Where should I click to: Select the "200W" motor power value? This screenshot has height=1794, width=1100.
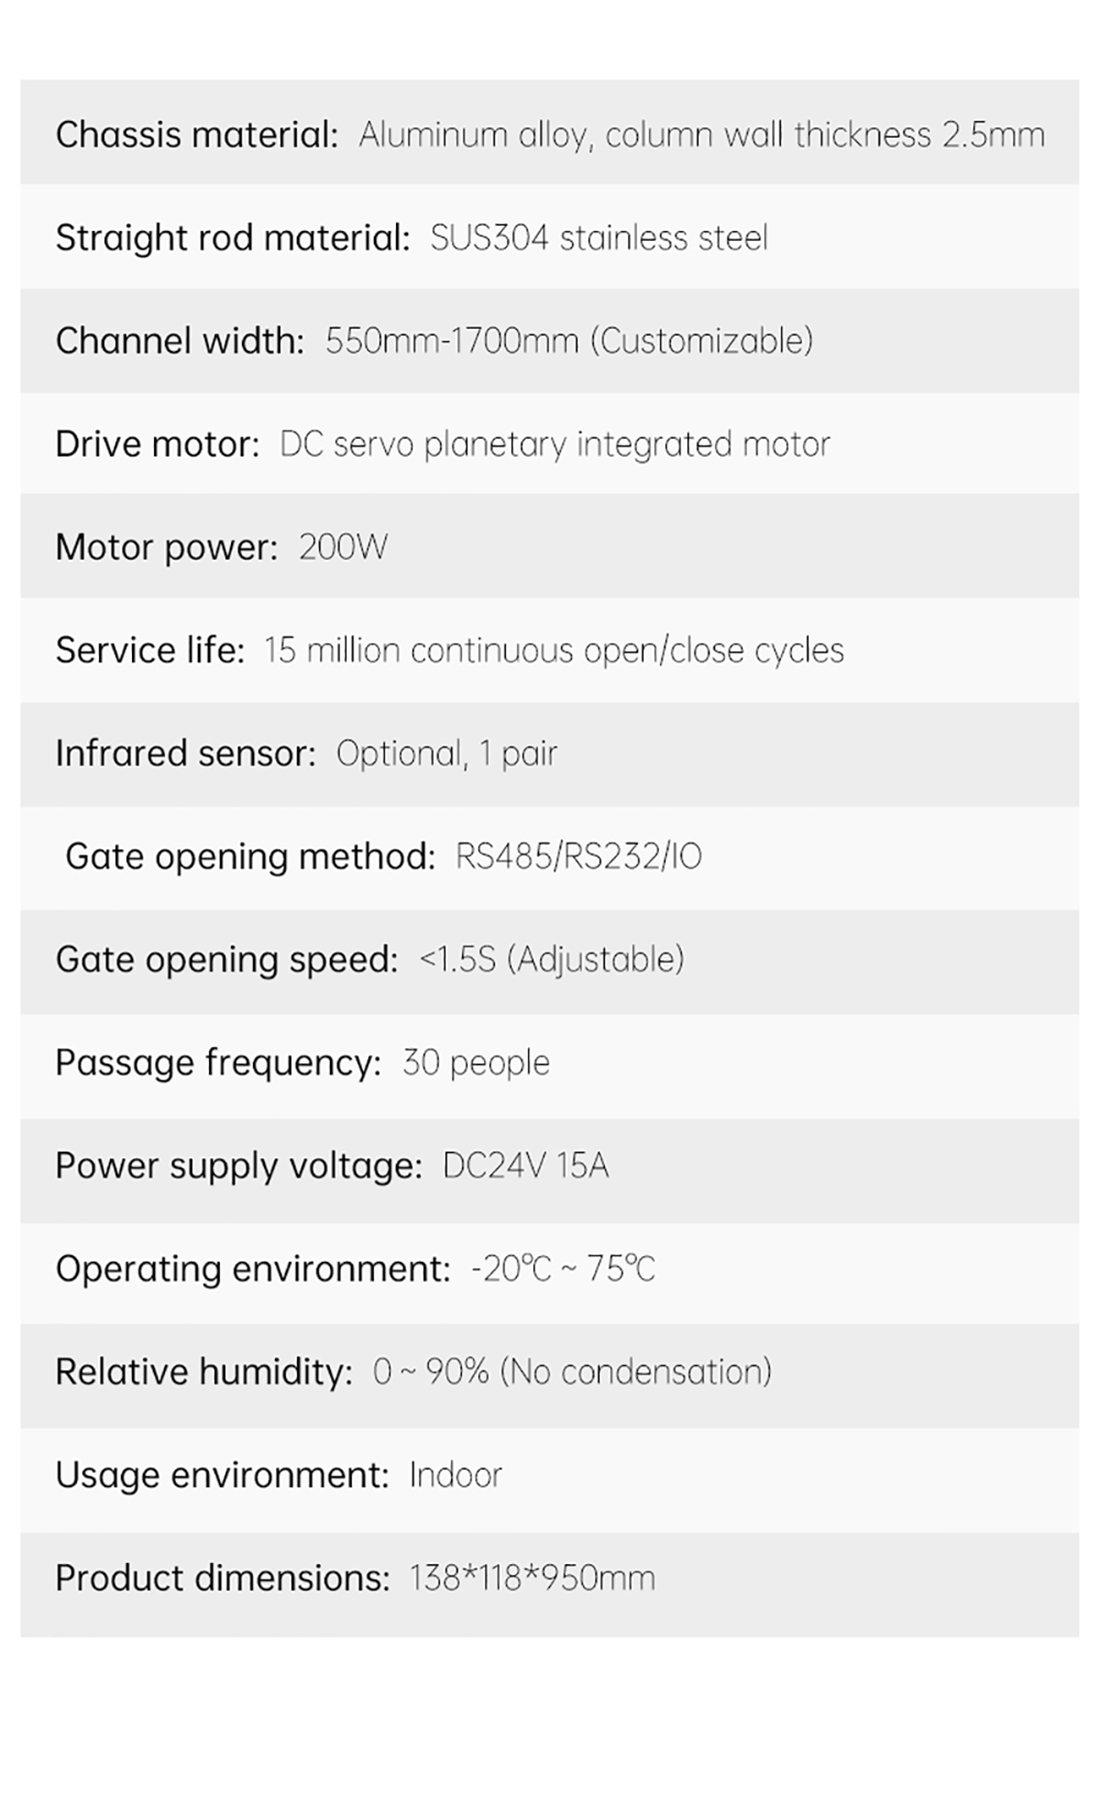click(343, 547)
